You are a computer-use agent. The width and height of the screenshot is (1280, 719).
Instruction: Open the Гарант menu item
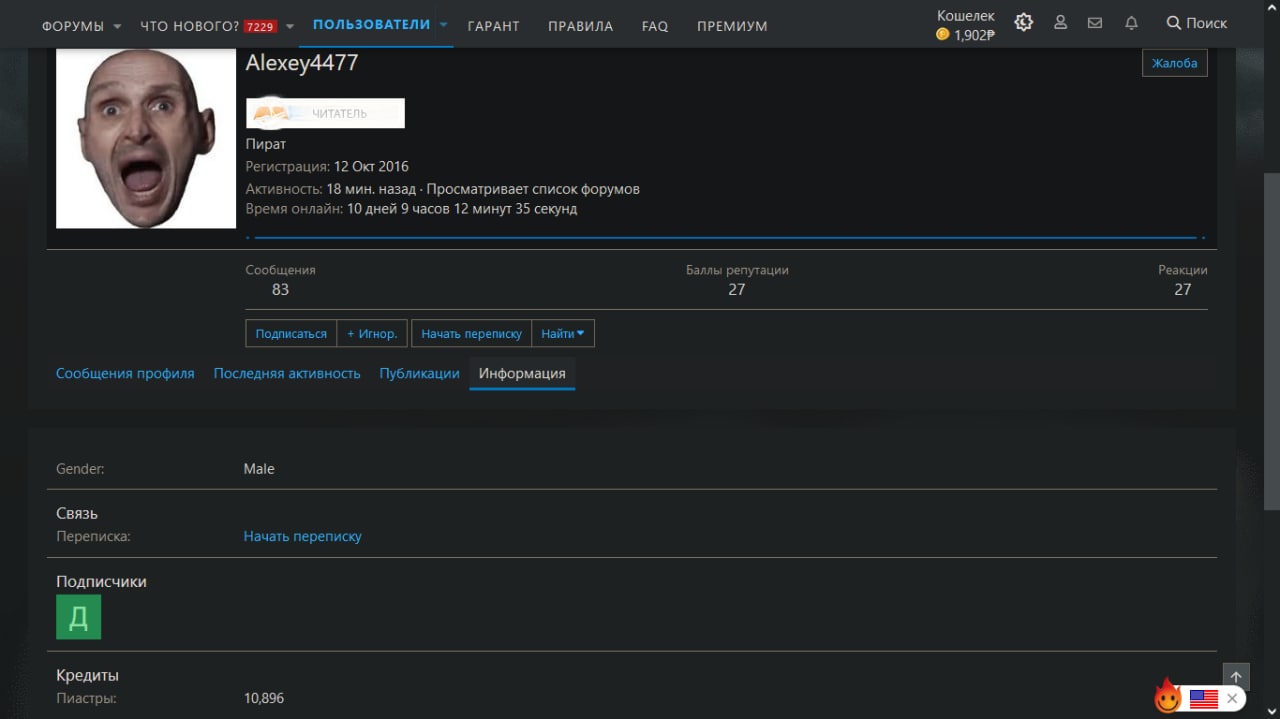click(x=494, y=26)
